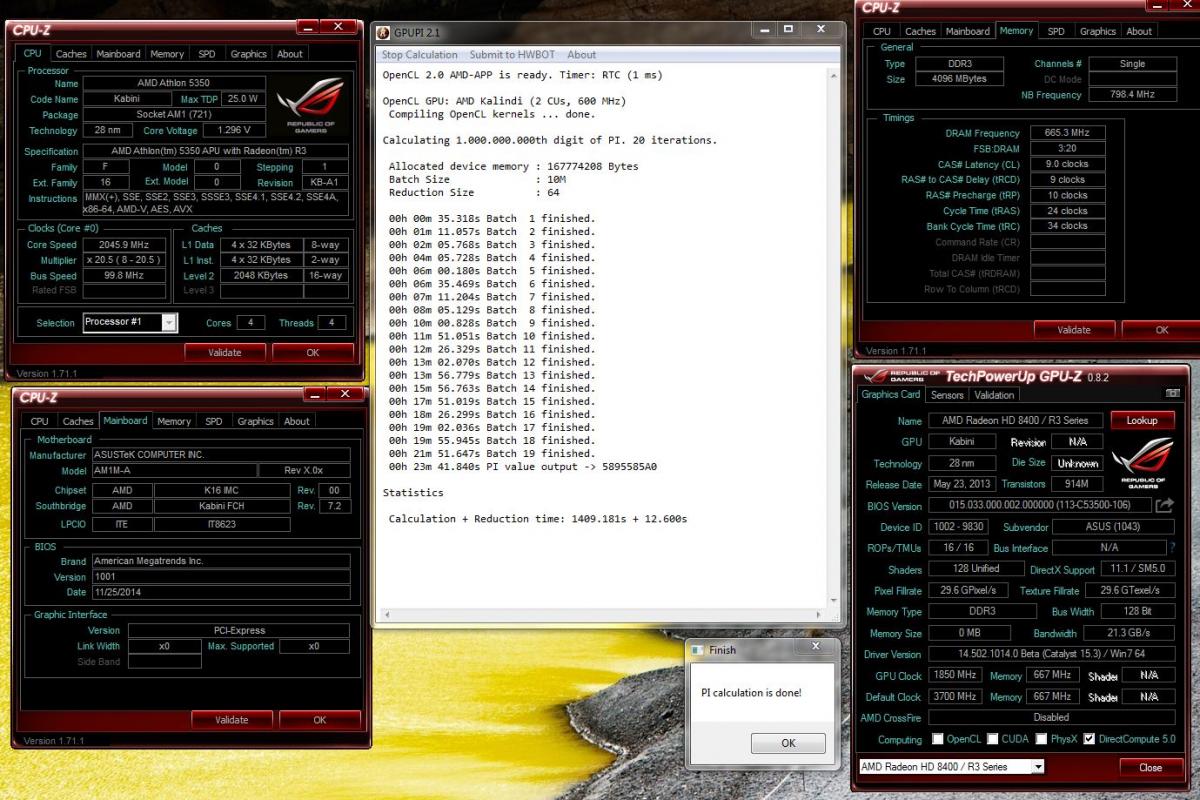Click the '1850 MHz' GPU Clock field
This screenshot has width=1200, height=800.
956,675
